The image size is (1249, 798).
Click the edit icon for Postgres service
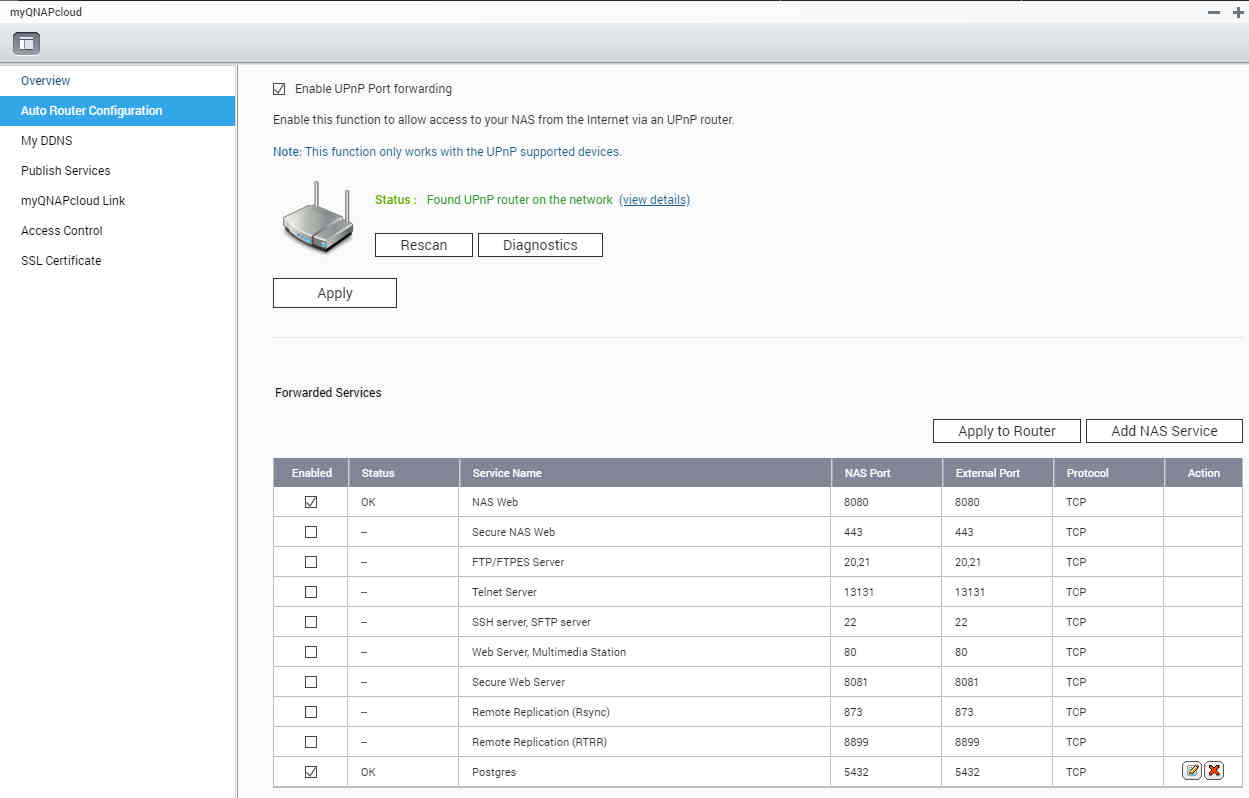1191,771
